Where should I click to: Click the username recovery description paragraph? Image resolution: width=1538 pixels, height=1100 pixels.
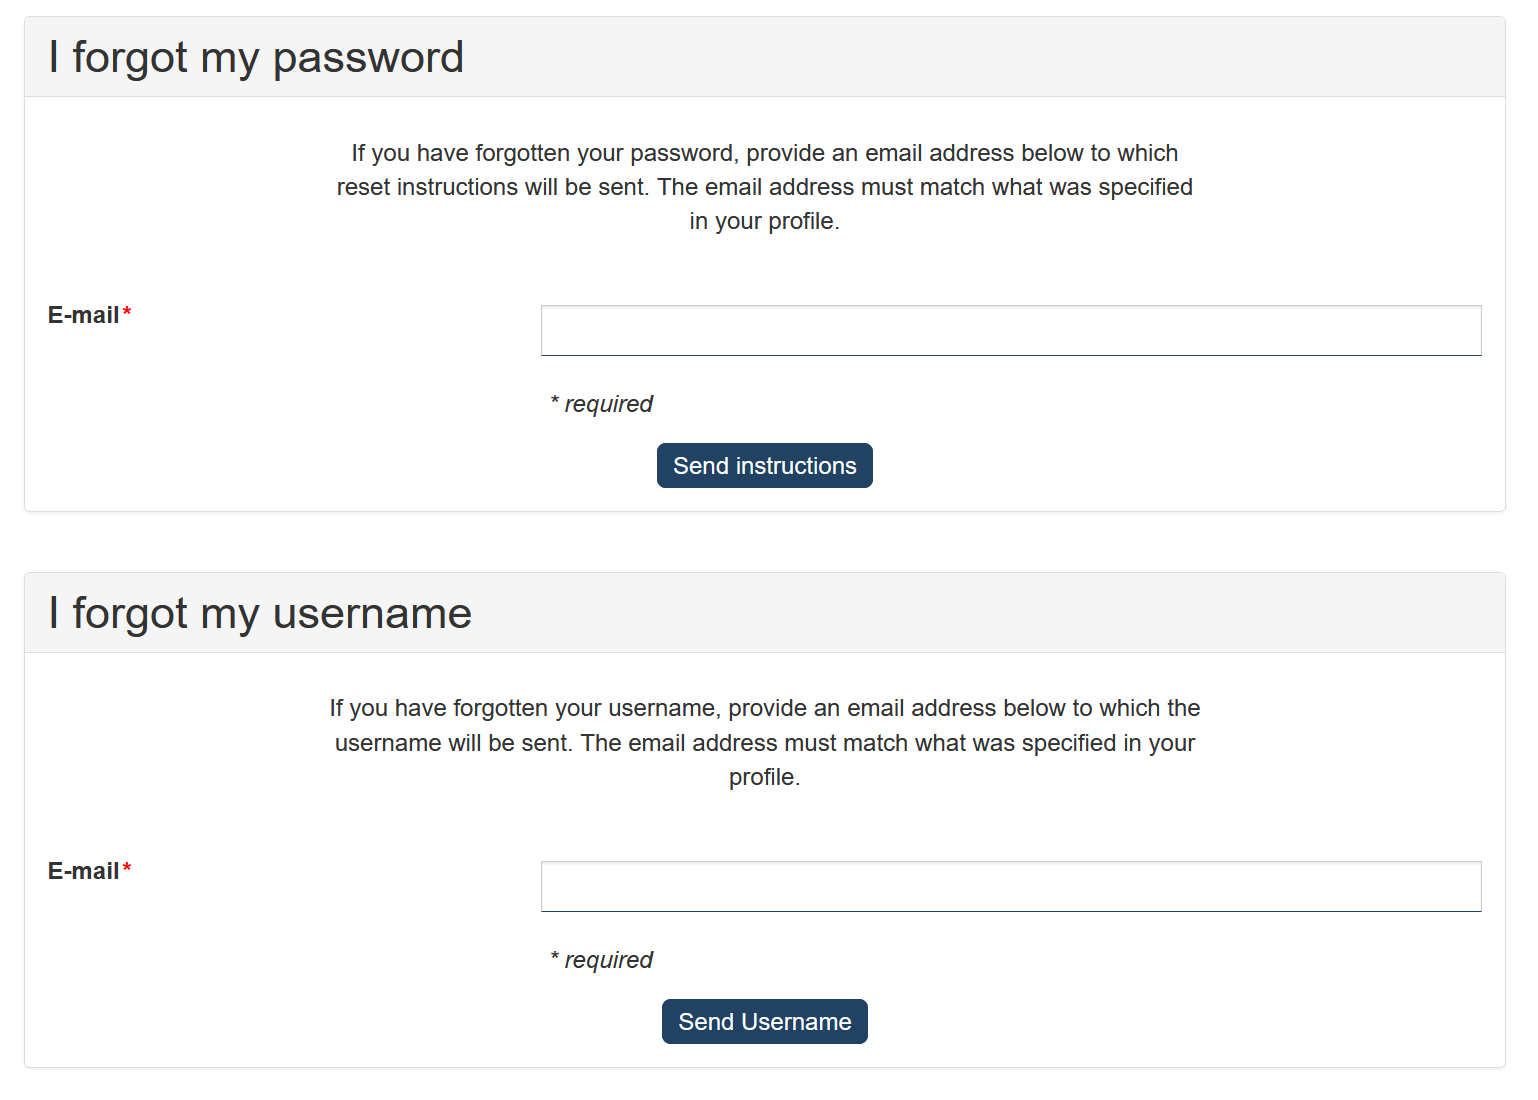[x=764, y=743]
